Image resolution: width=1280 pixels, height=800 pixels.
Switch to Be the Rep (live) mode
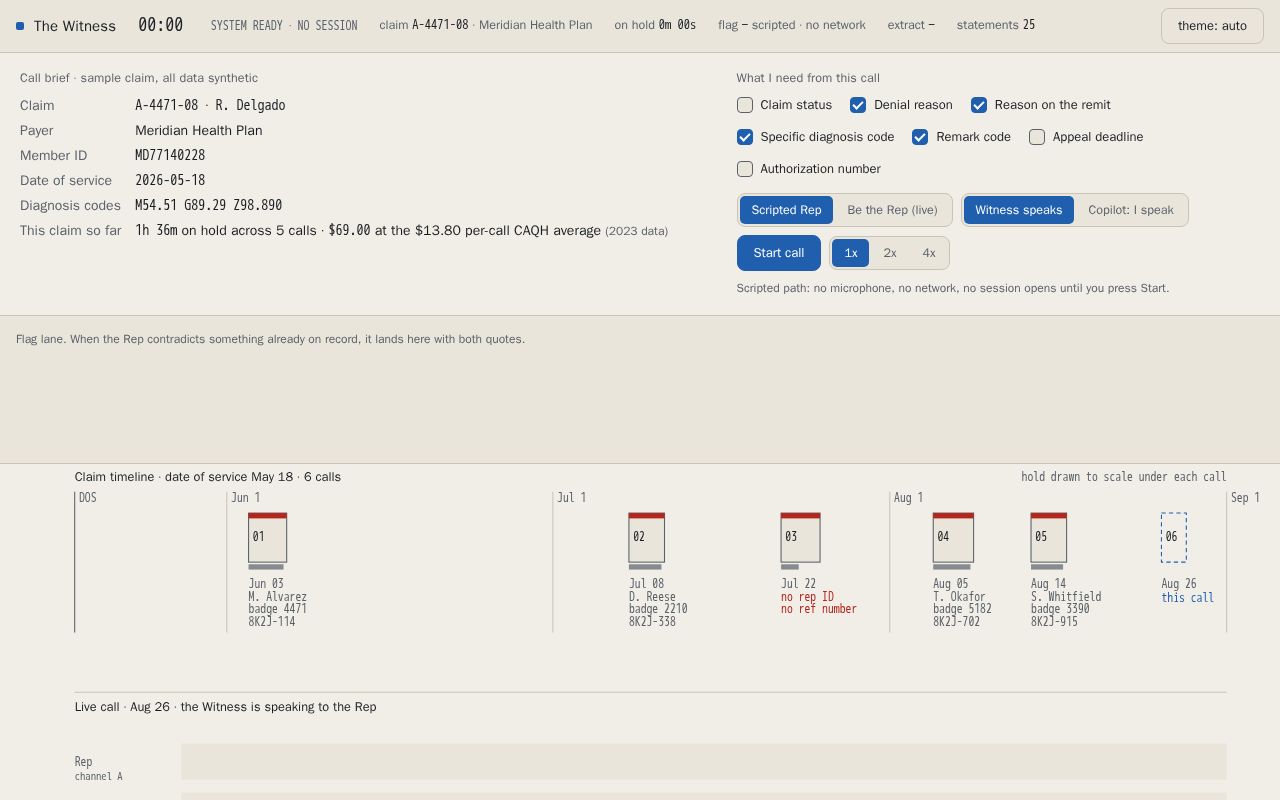tap(892, 210)
